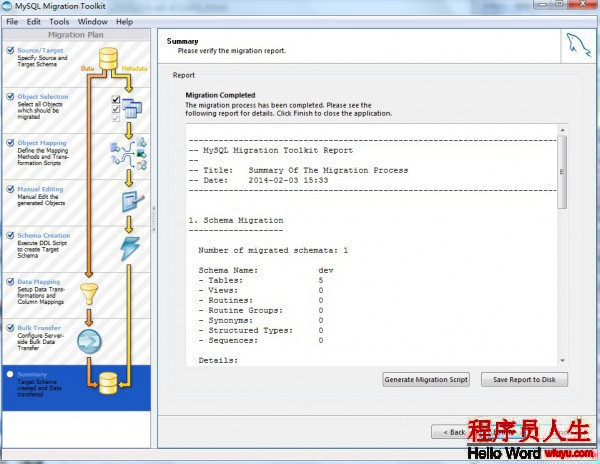This screenshot has width=600, height=464.
Task: Click the '- Structured Types:' row in report
Action: tap(261, 330)
